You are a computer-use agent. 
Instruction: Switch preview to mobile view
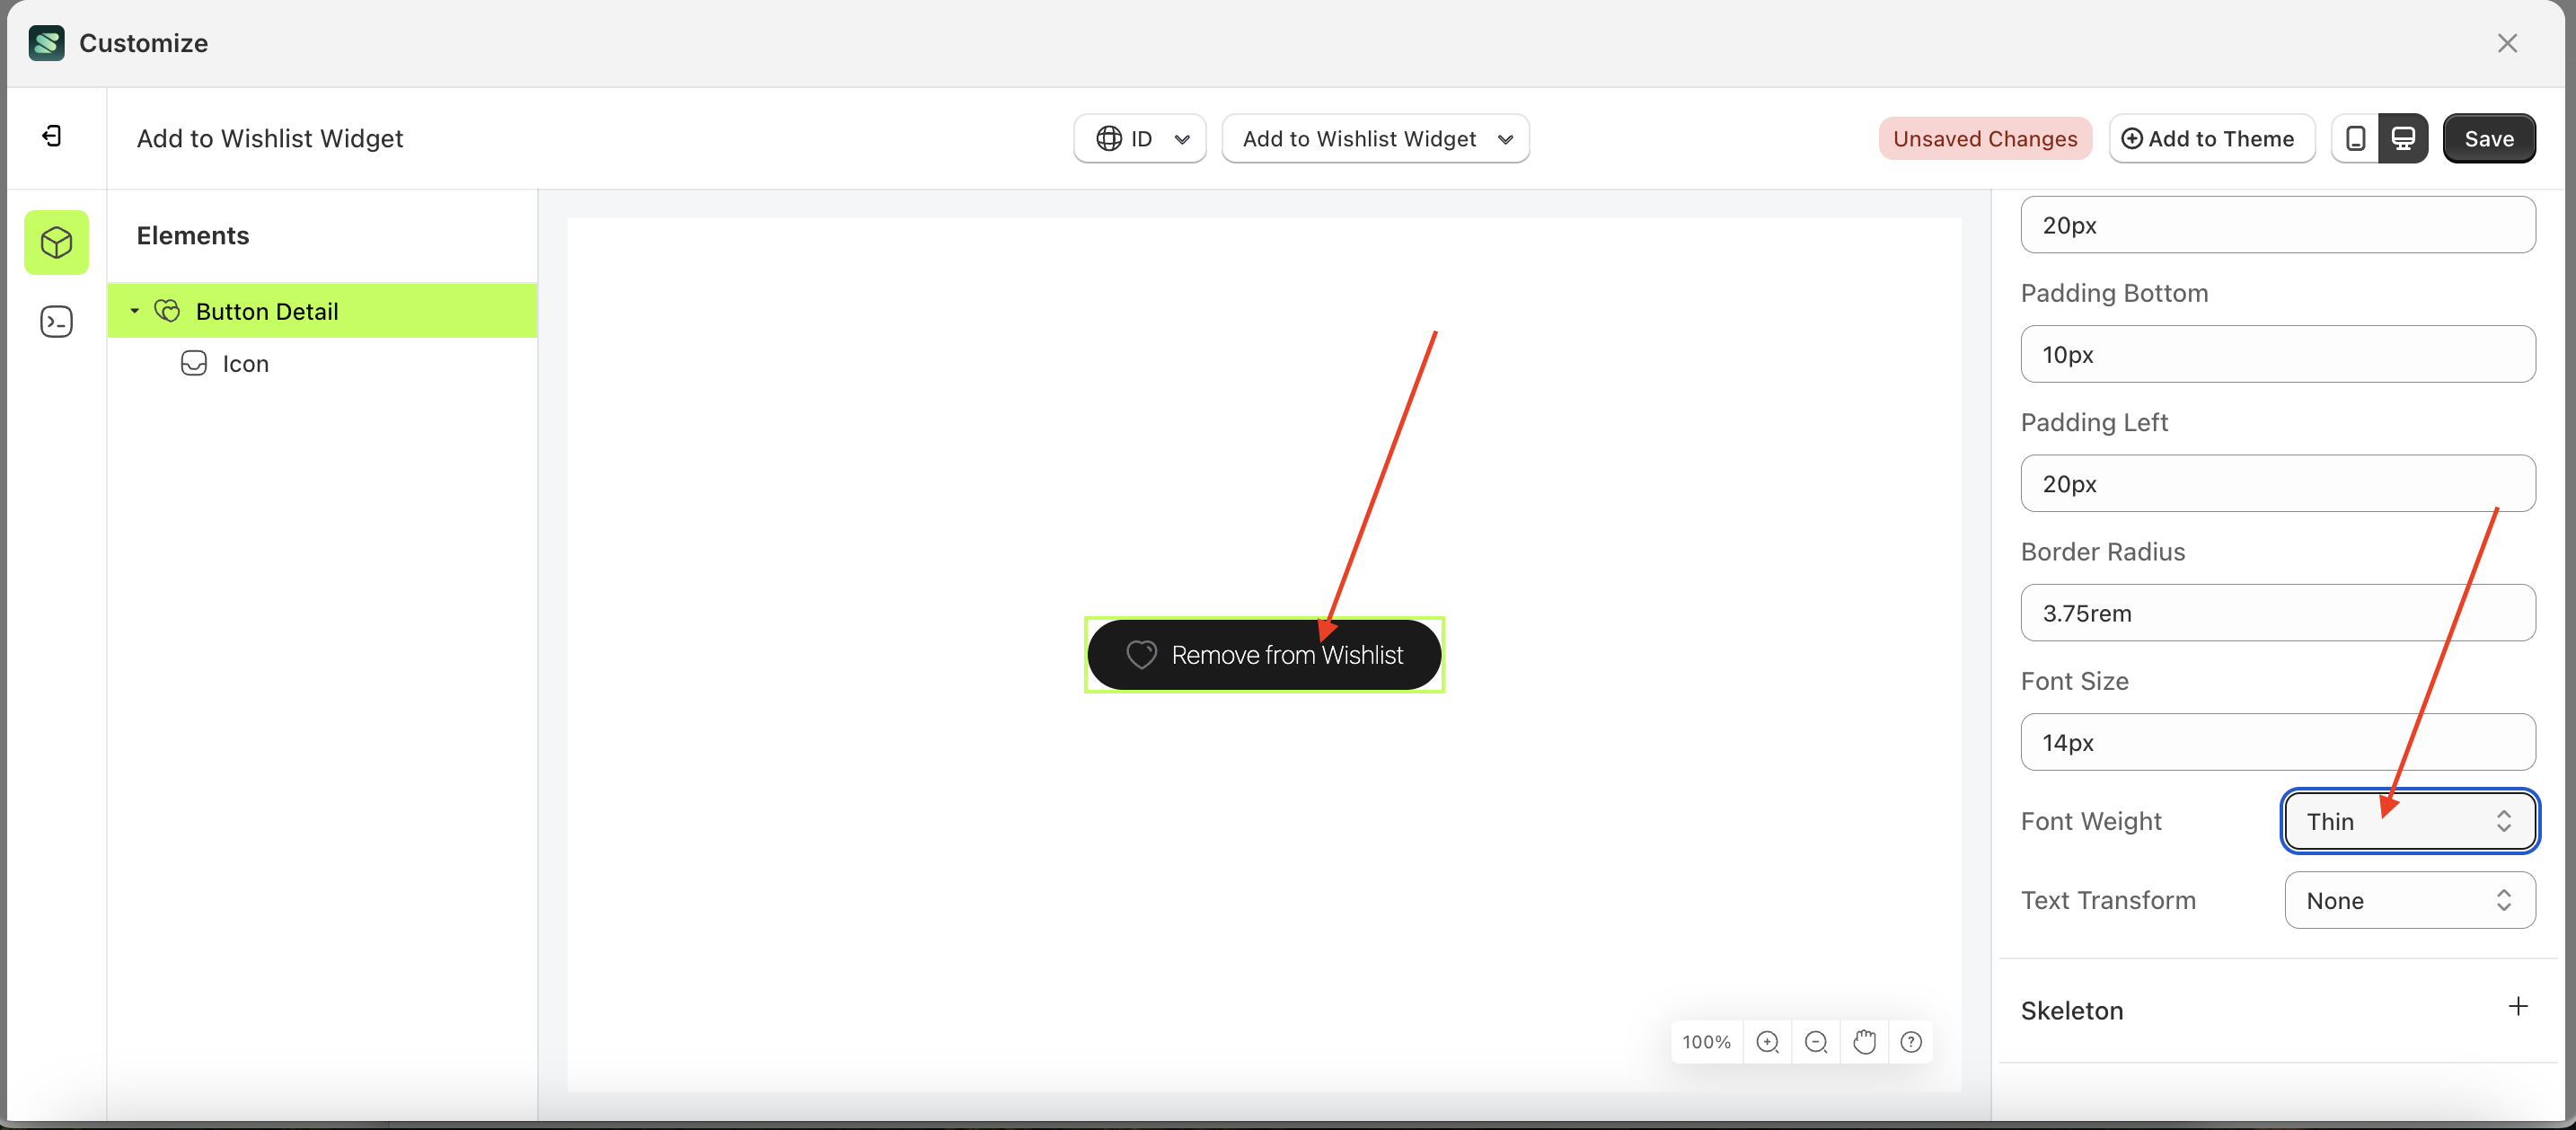click(x=2356, y=138)
